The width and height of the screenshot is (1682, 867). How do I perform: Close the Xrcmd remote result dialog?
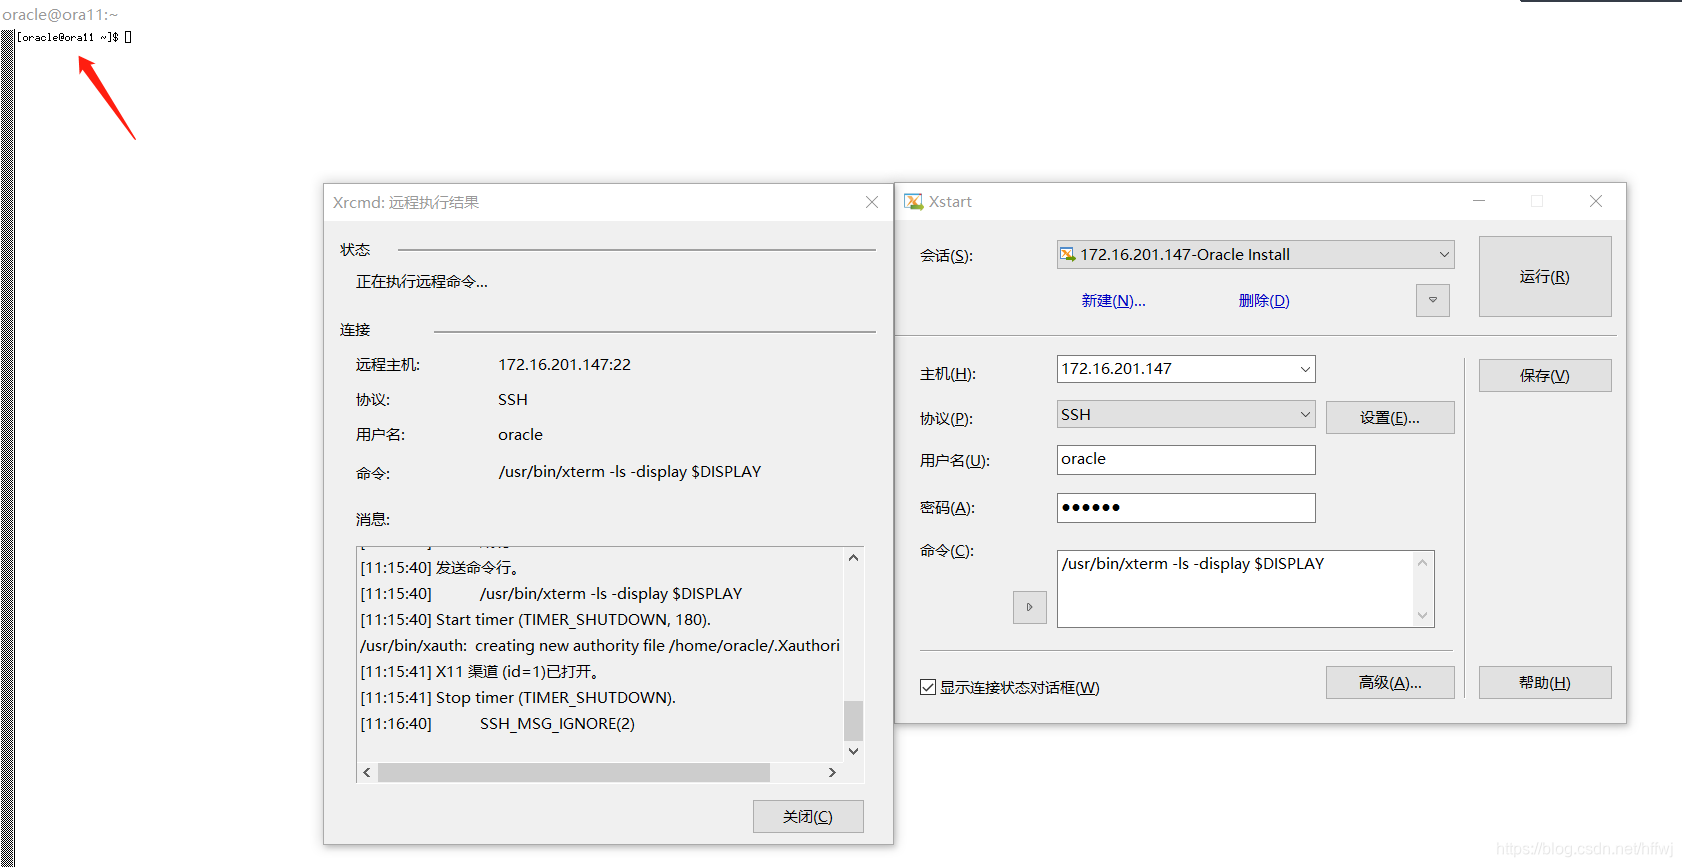pyautogui.click(x=871, y=202)
